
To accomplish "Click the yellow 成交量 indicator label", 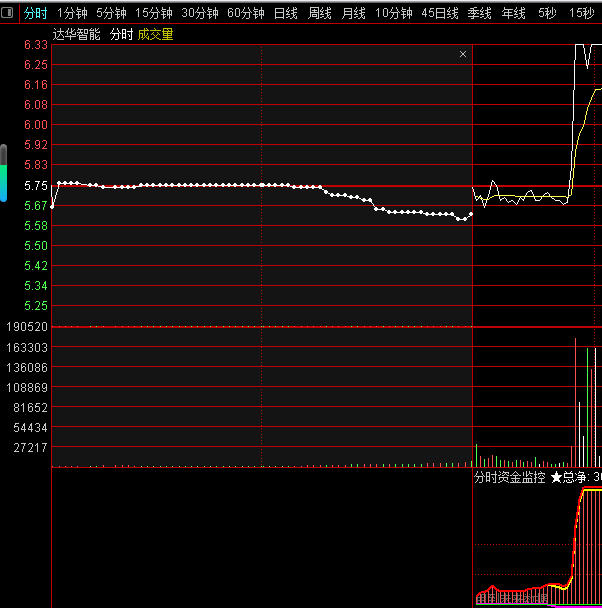I will [155, 34].
